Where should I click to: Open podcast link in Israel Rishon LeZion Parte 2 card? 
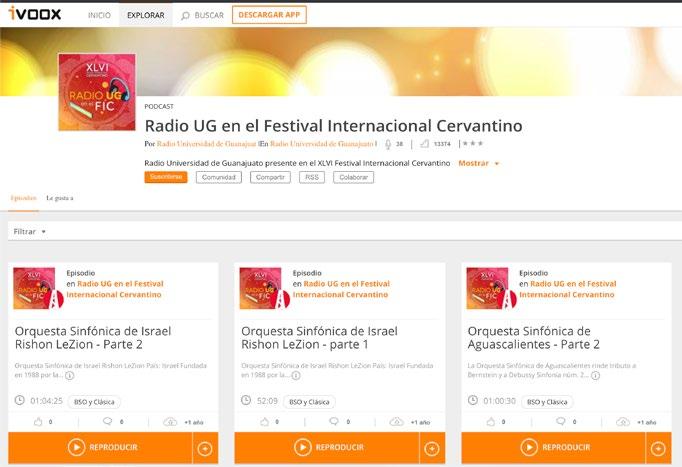(x=115, y=289)
